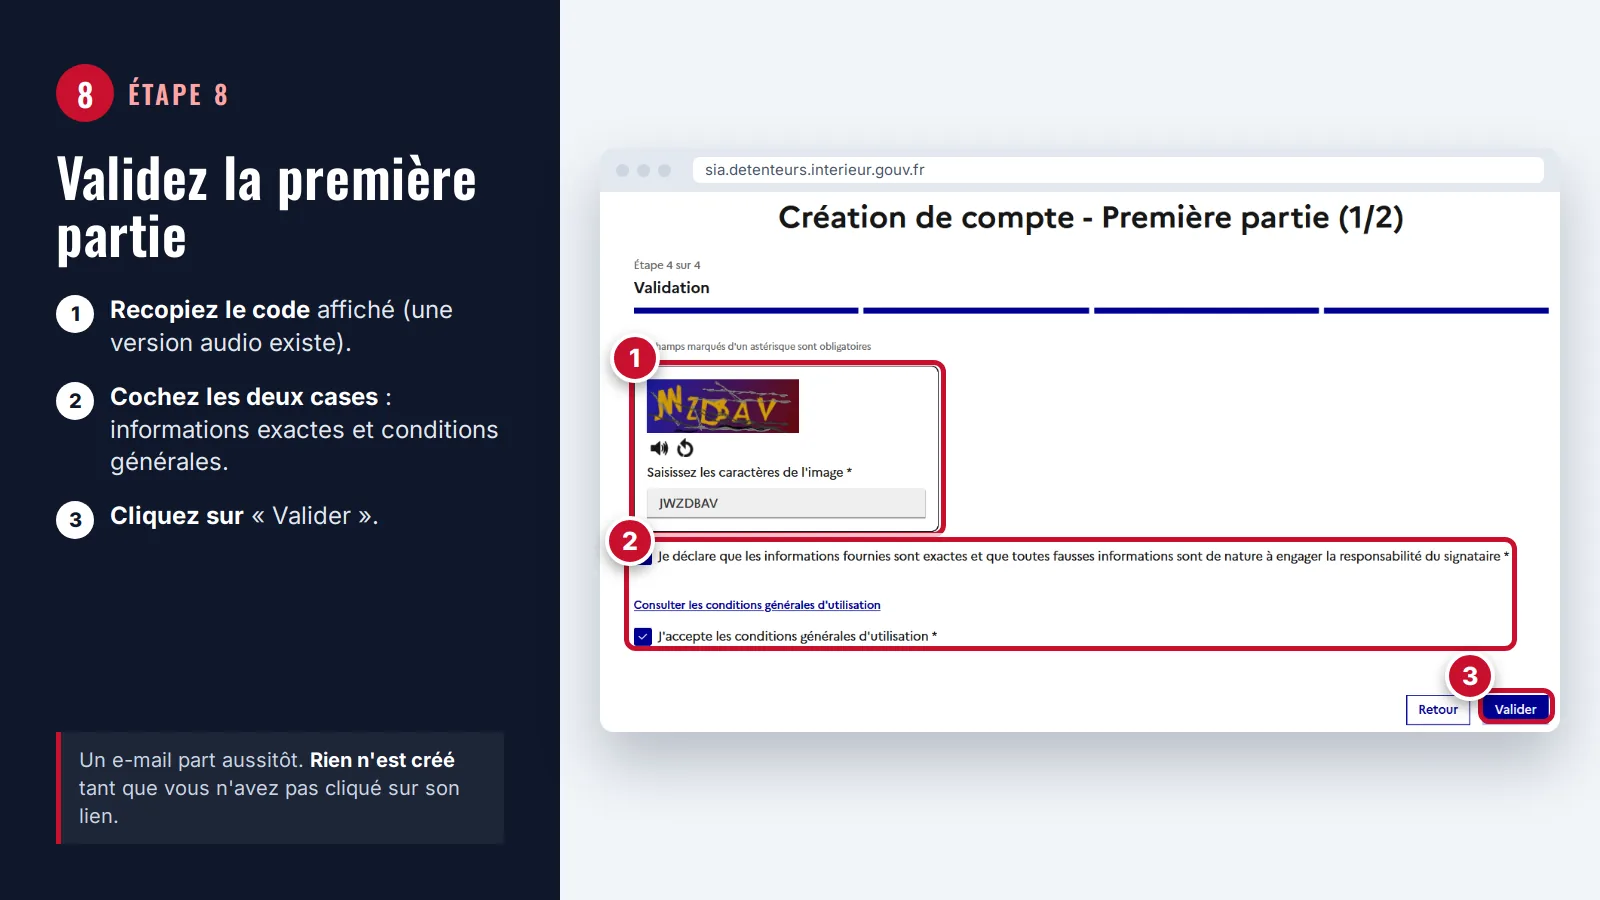Click the 'Validation' step title
This screenshot has width=1600, height=900.
pos(671,287)
